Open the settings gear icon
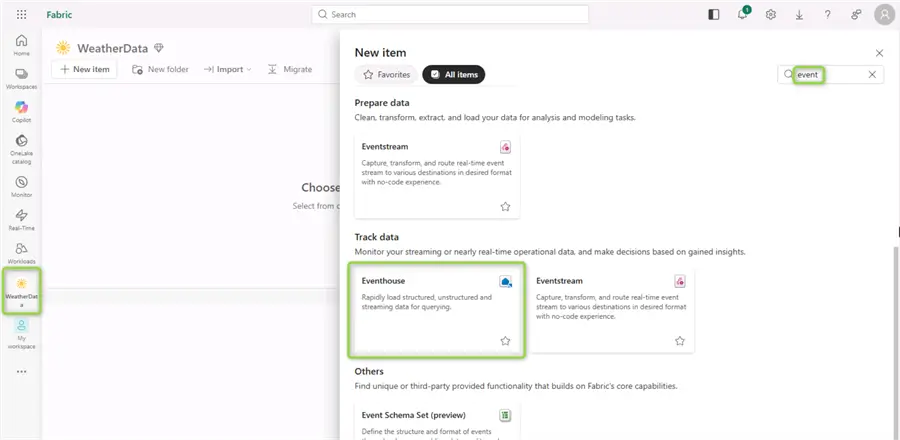The height and width of the screenshot is (440, 900). tap(771, 15)
